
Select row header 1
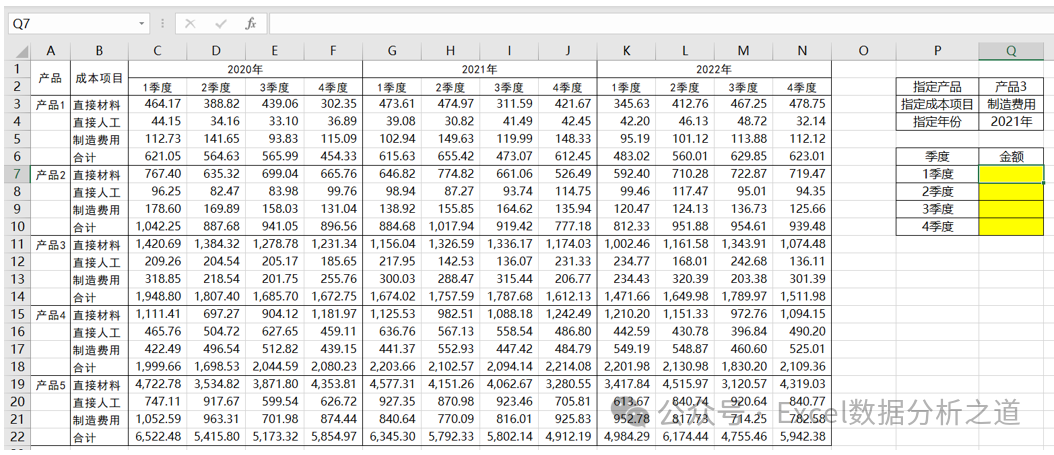tap(17, 69)
